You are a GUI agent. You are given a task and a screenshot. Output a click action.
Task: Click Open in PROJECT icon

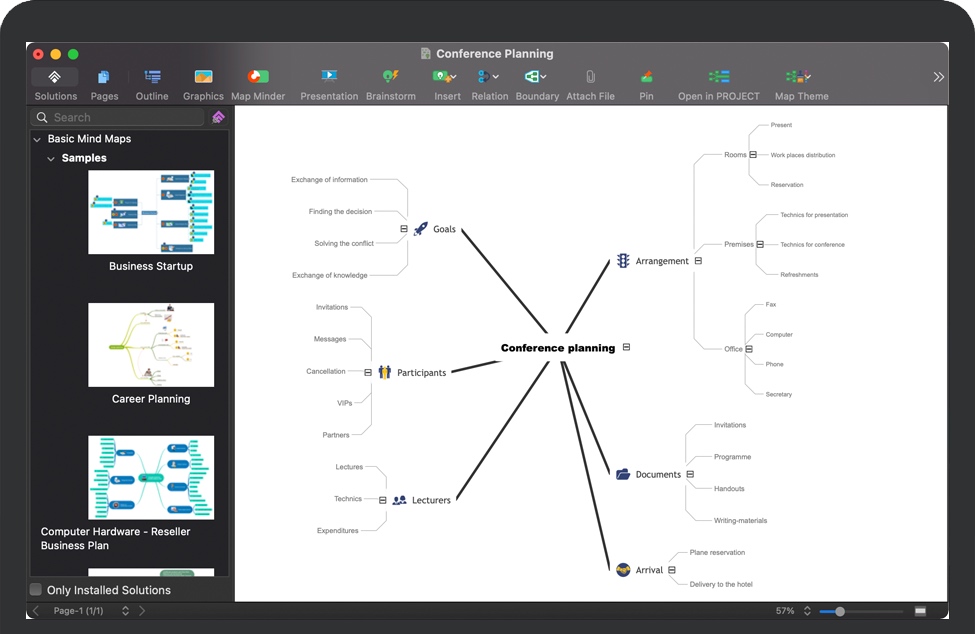[719, 77]
